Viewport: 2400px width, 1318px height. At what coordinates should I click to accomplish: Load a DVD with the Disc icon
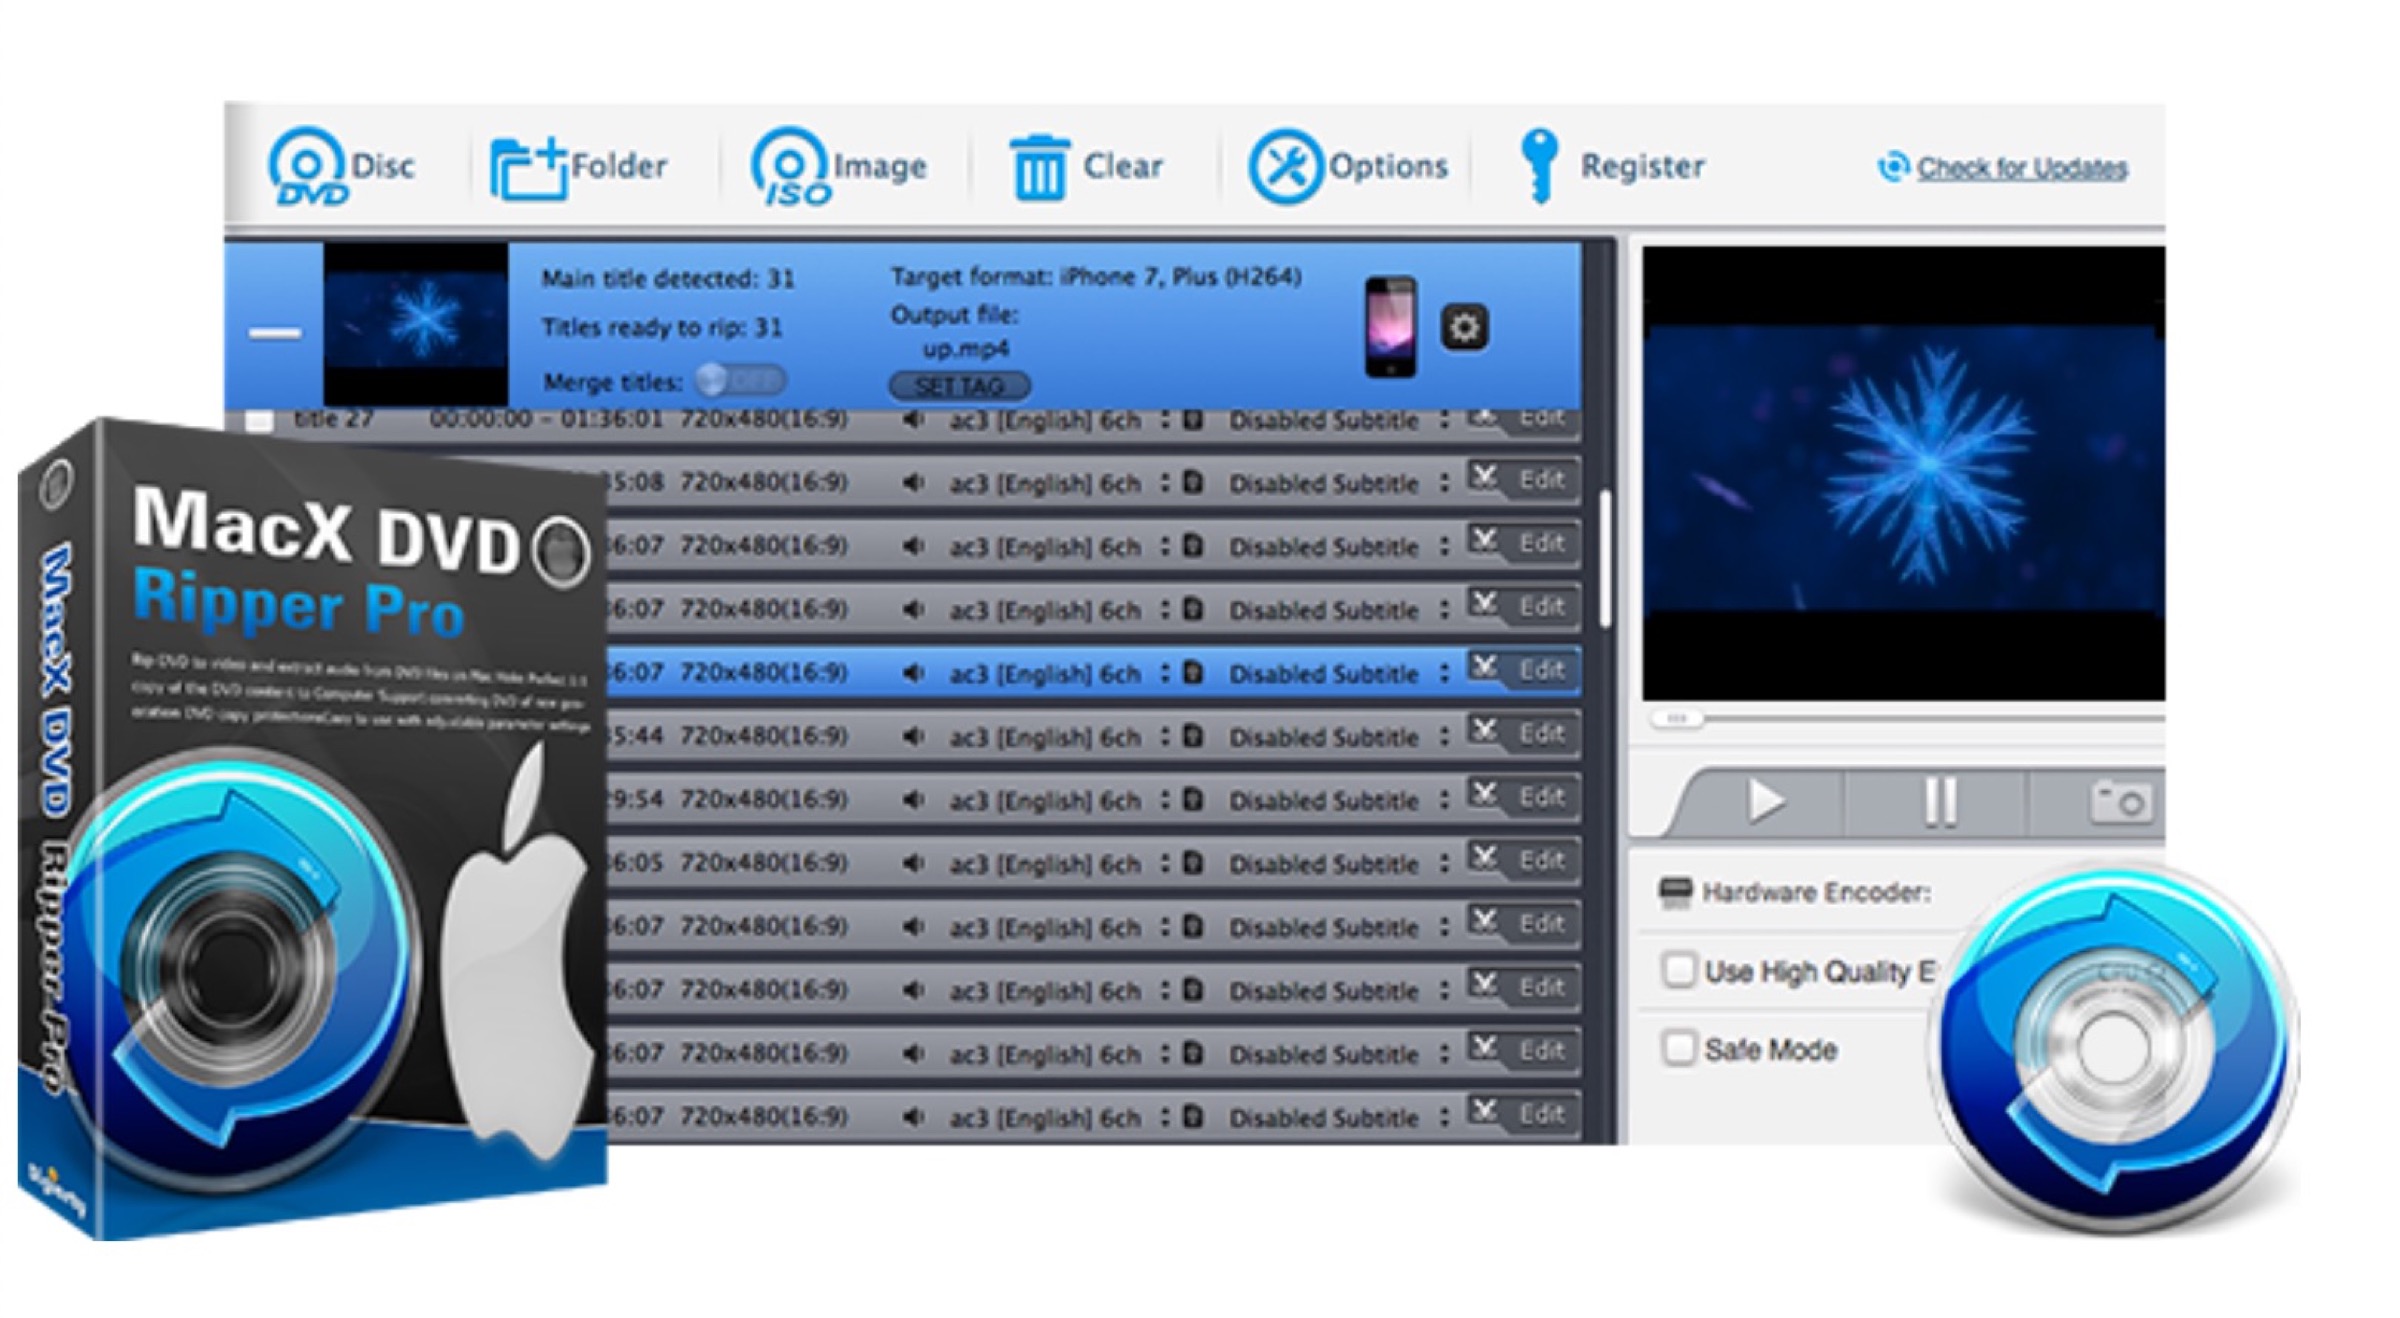(x=309, y=166)
